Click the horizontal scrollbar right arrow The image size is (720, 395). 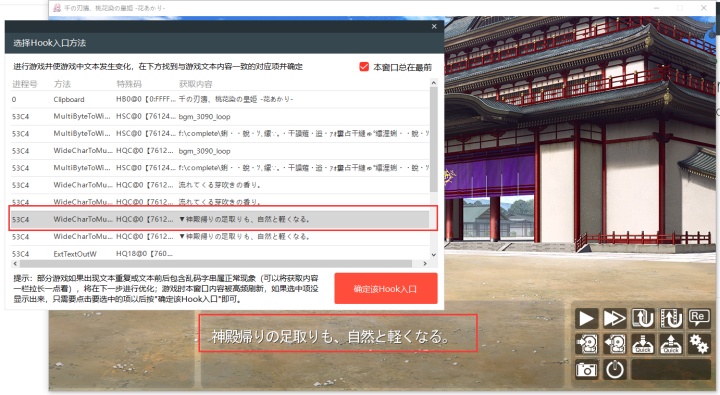(x=425, y=264)
